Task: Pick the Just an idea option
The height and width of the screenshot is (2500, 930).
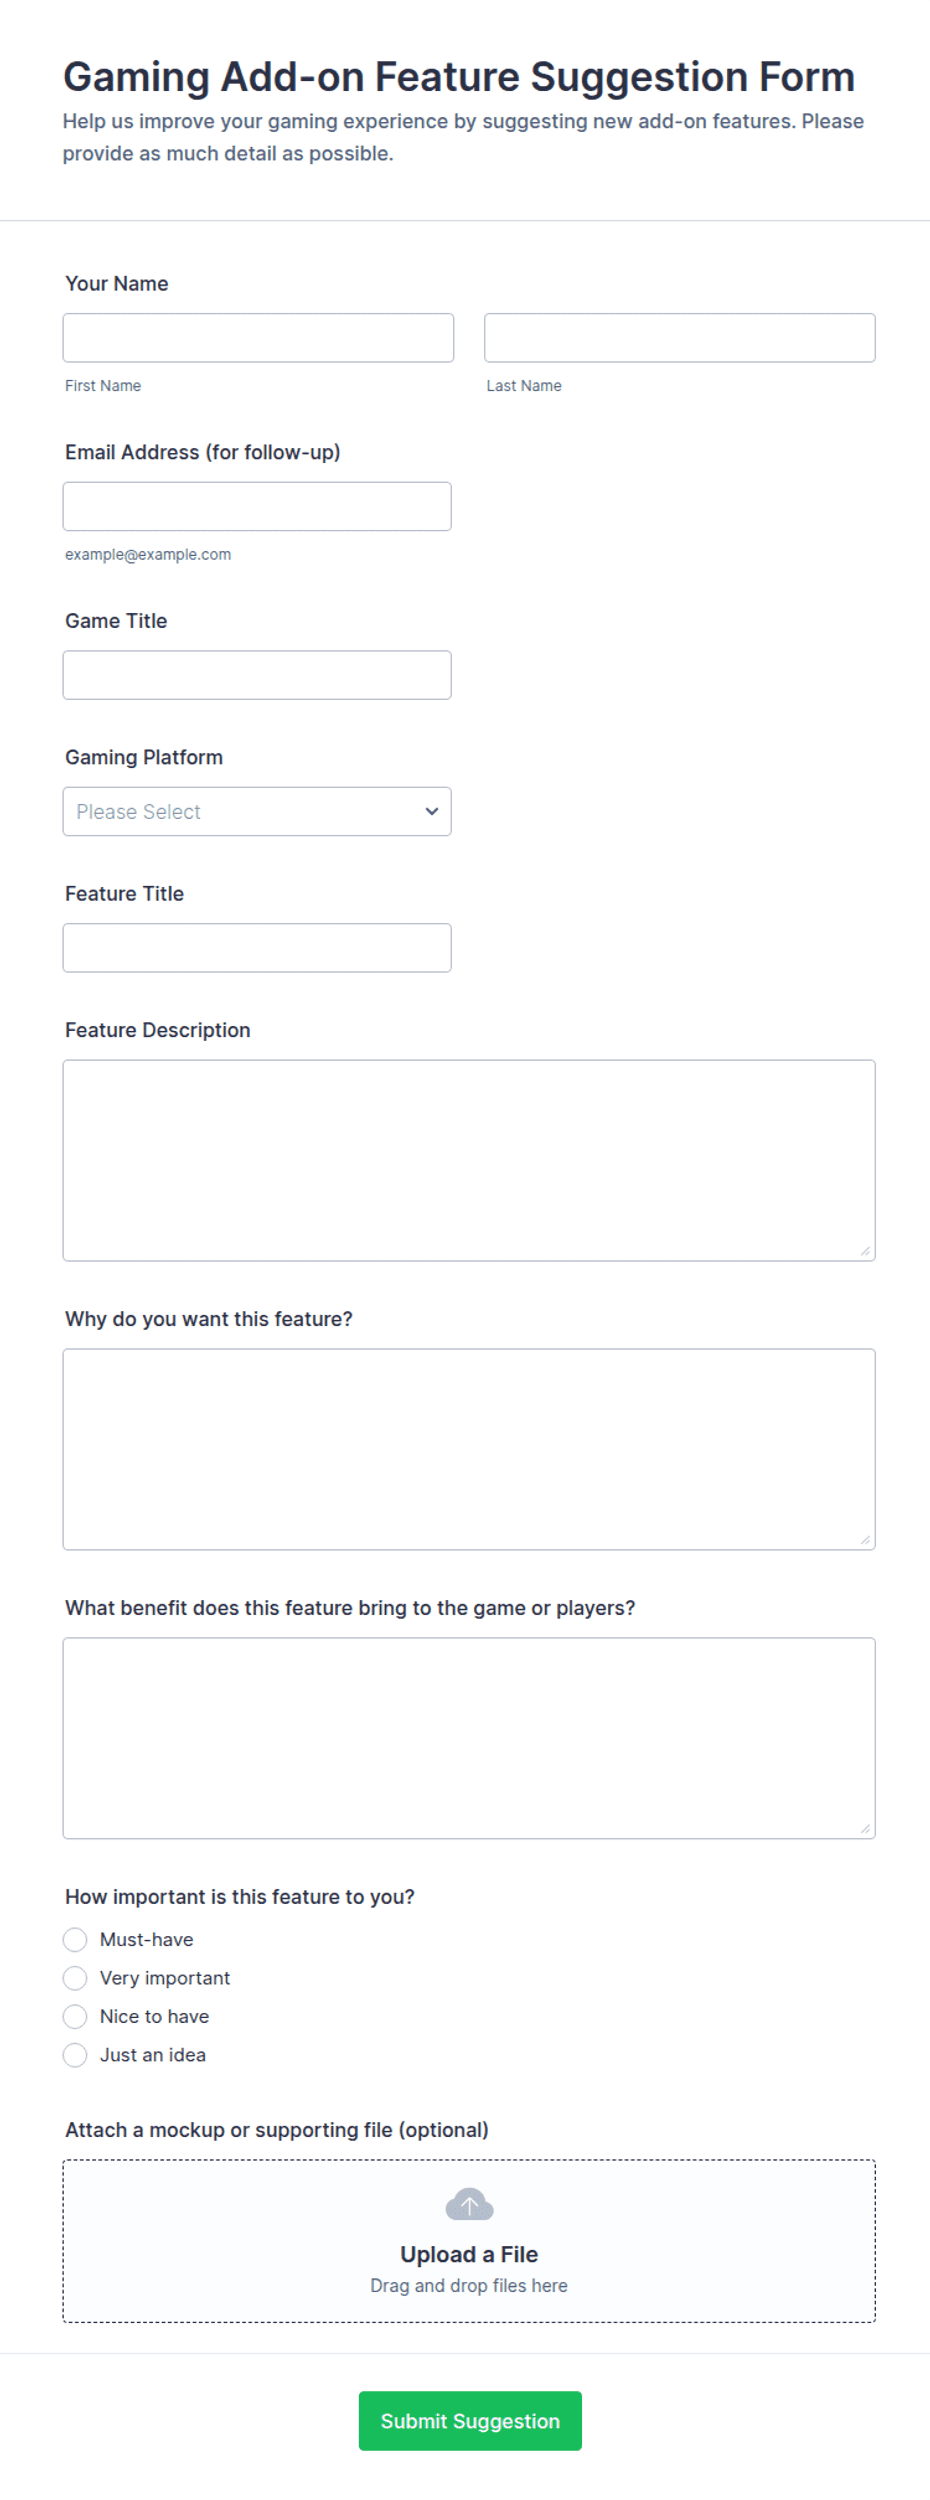Action: [x=75, y=2055]
